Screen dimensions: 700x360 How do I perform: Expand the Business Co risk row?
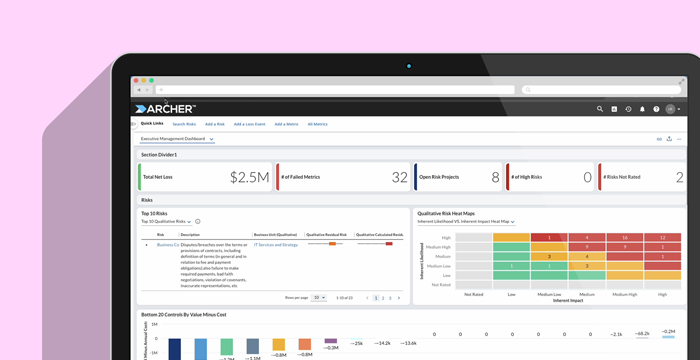[x=146, y=245]
